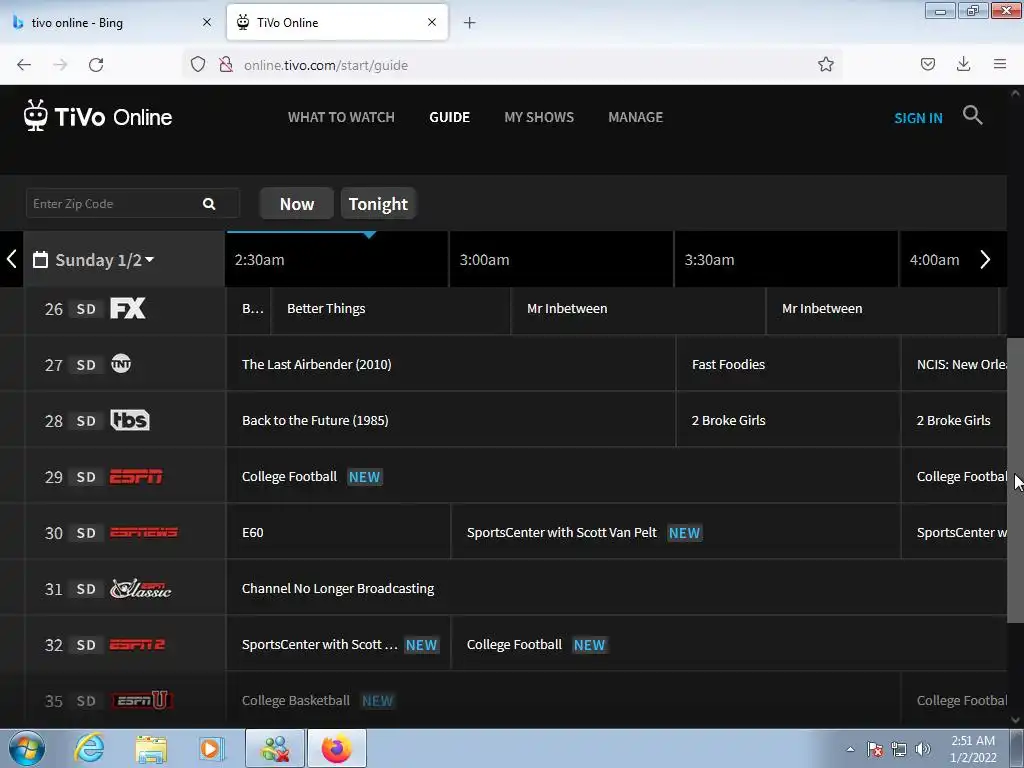The width and height of the screenshot is (1024, 768).
Task: Open NCIS: New Orleans listing on TNT
Action: click(x=954, y=364)
